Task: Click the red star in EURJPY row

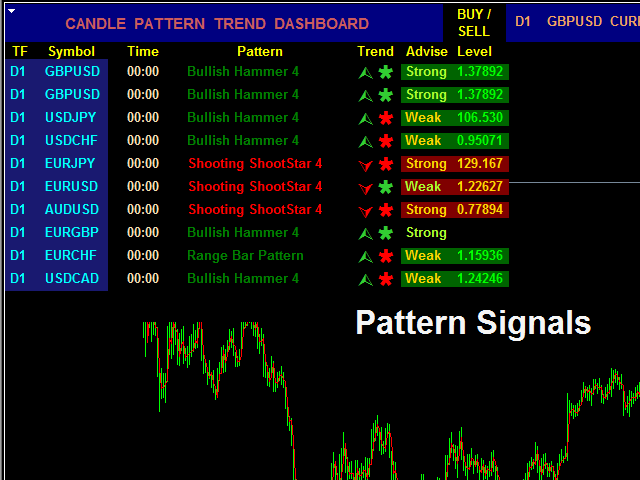Action: [x=386, y=164]
